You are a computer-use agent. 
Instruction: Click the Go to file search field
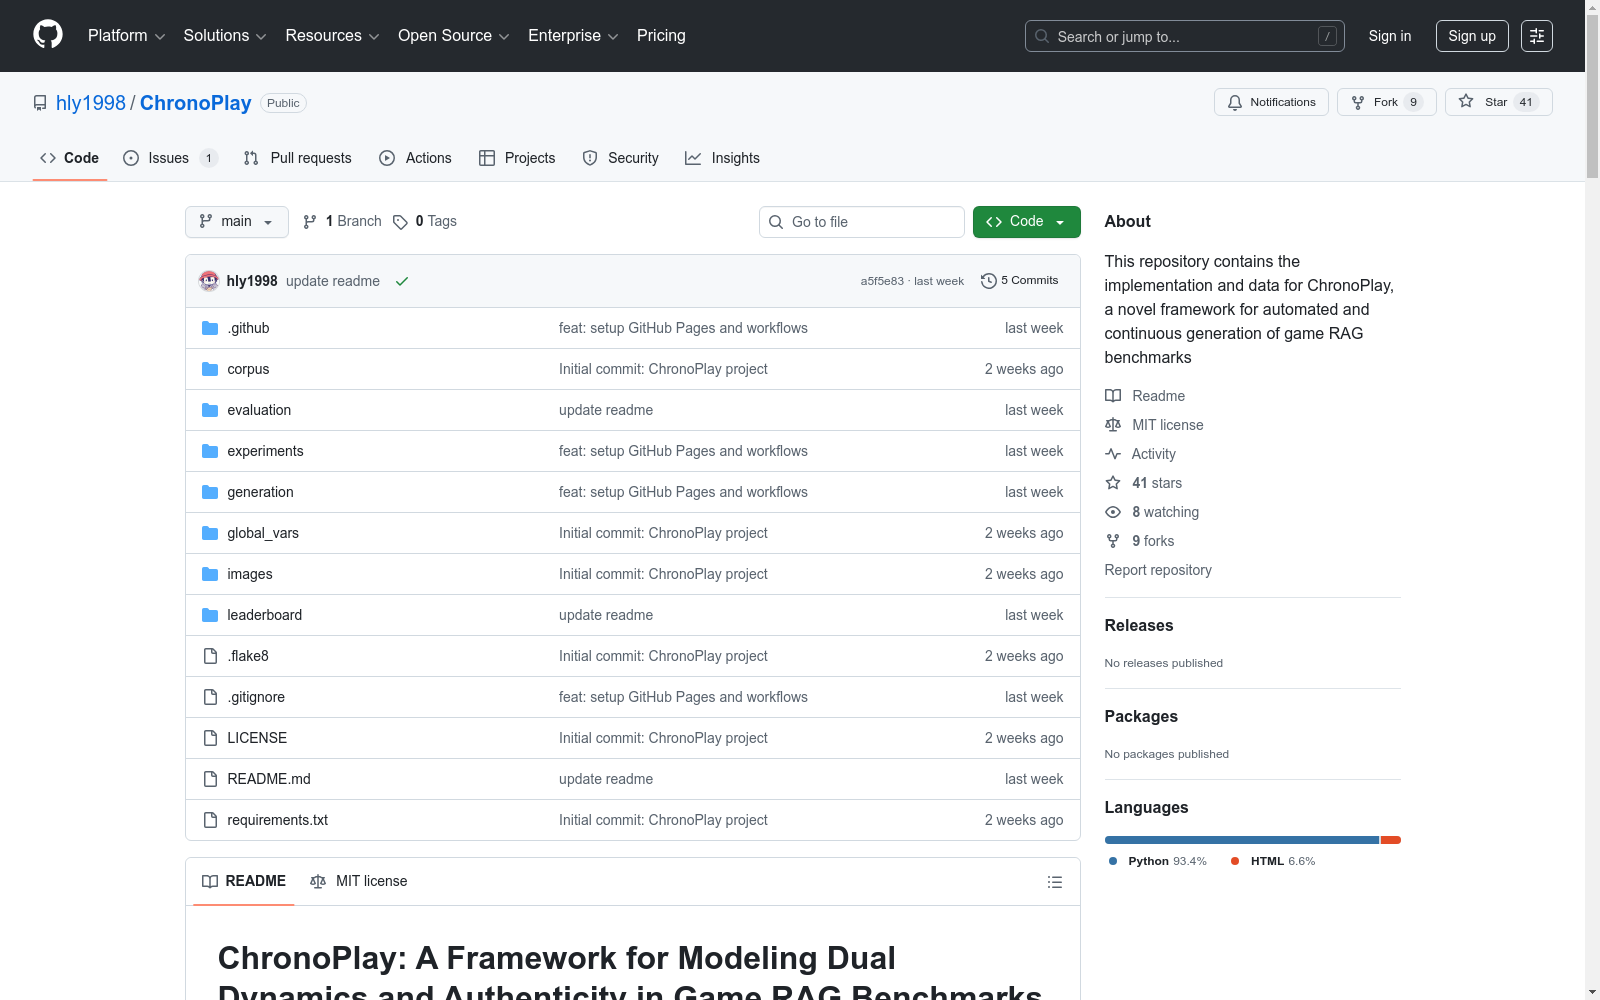(x=862, y=222)
